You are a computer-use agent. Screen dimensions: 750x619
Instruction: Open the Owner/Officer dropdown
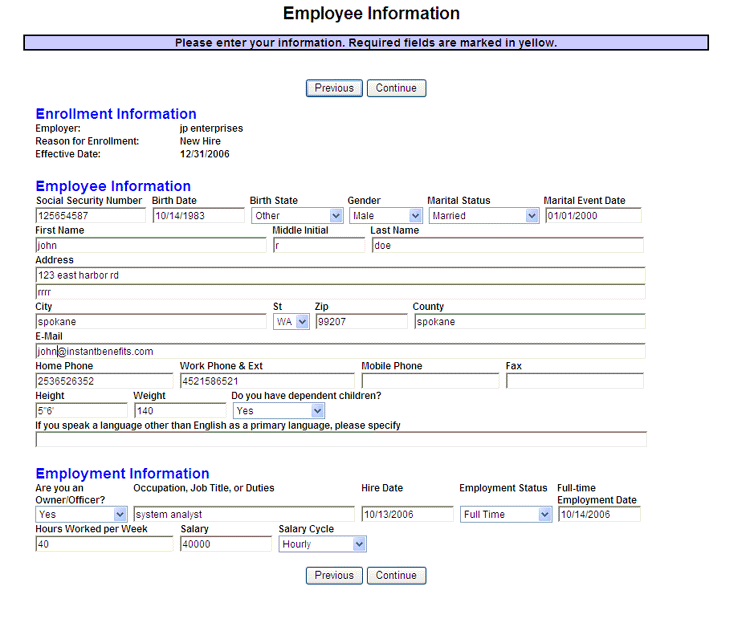81,514
